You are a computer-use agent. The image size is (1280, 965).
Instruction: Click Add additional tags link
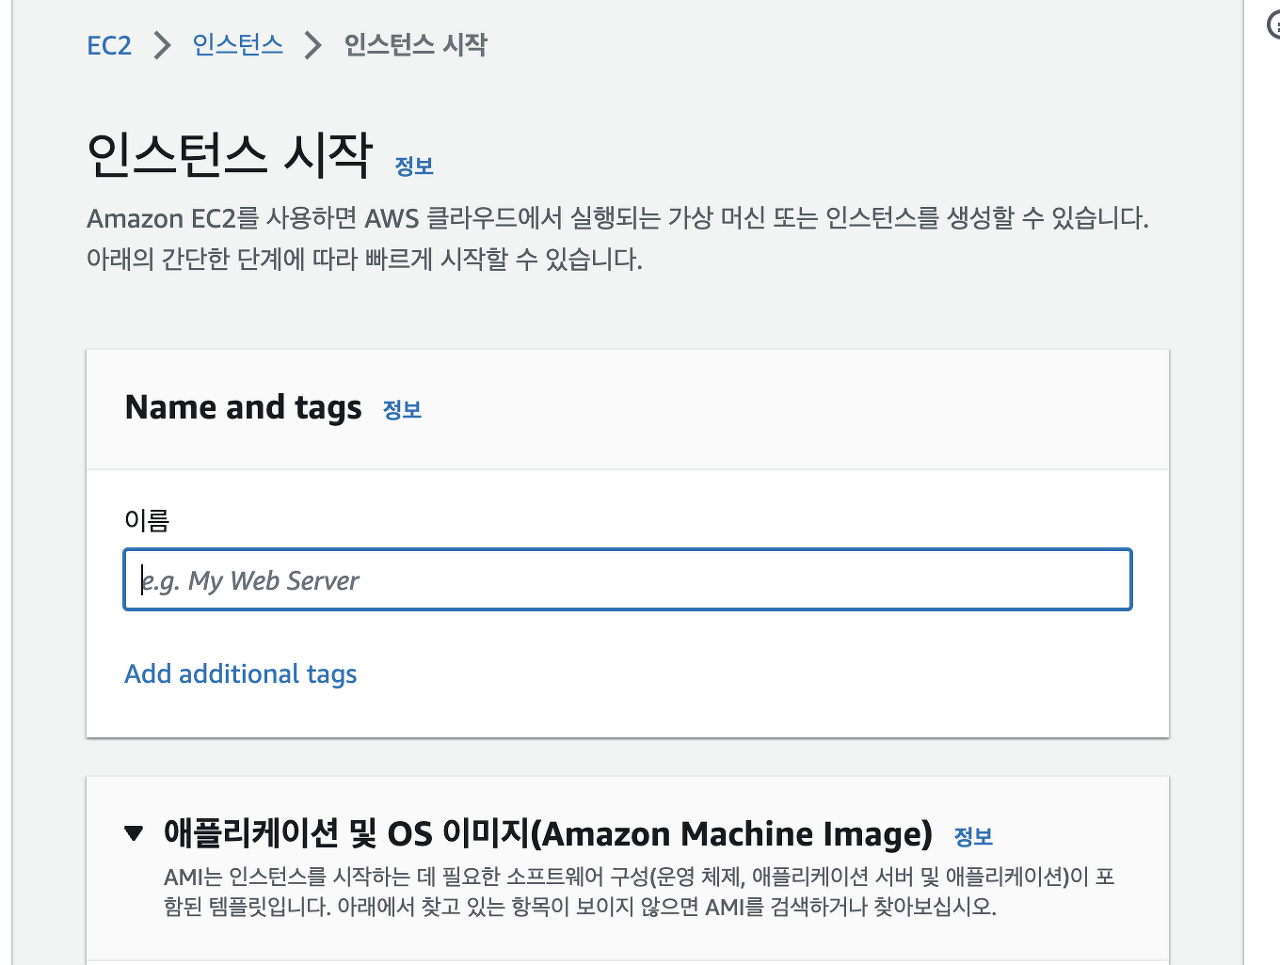(x=241, y=674)
